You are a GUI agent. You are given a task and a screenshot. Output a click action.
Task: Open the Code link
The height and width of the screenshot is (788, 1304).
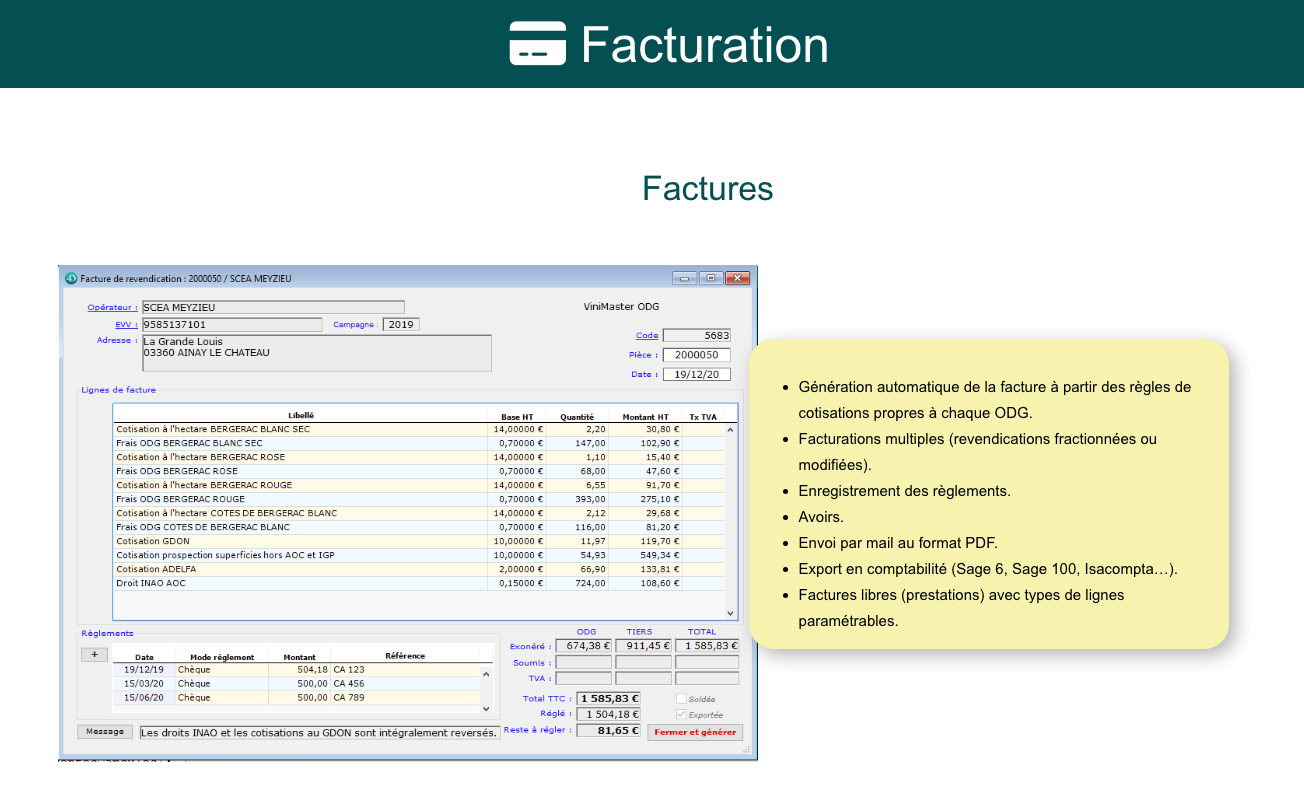647,336
